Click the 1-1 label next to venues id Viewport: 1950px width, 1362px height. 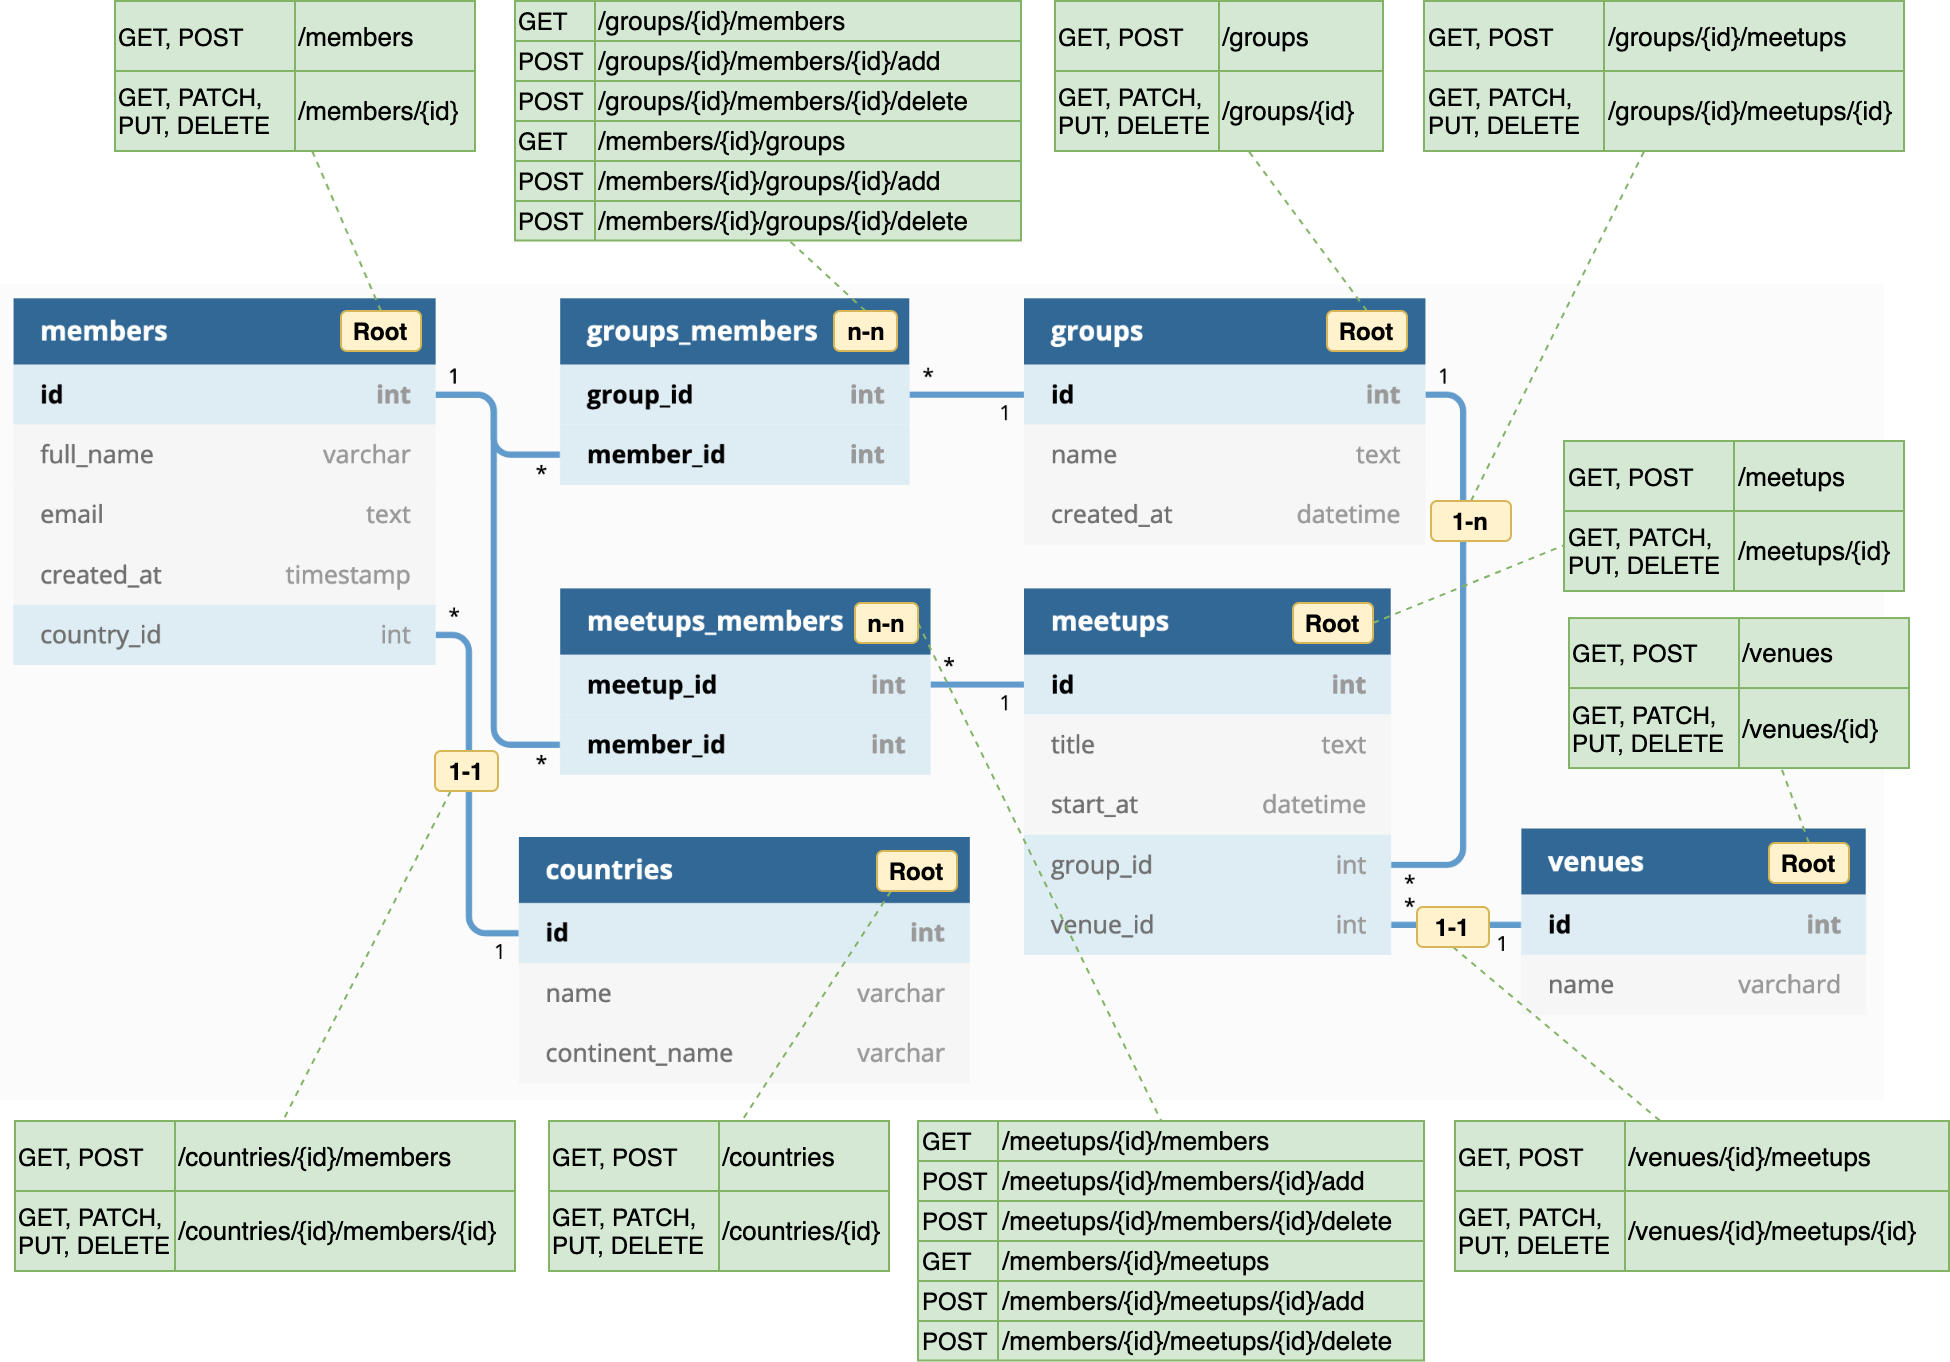pyautogui.click(x=1451, y=928)
